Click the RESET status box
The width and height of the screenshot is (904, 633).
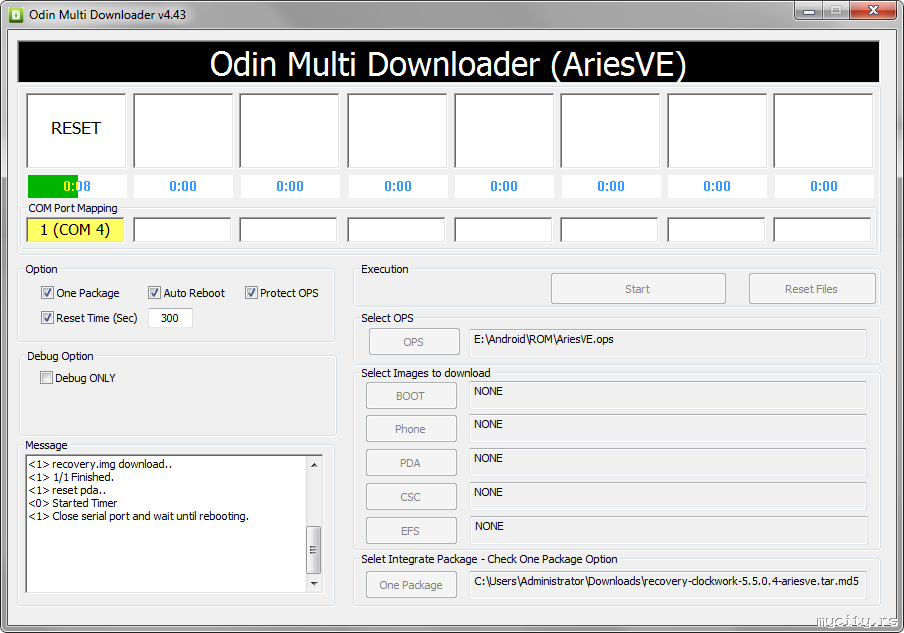point(76,131)
